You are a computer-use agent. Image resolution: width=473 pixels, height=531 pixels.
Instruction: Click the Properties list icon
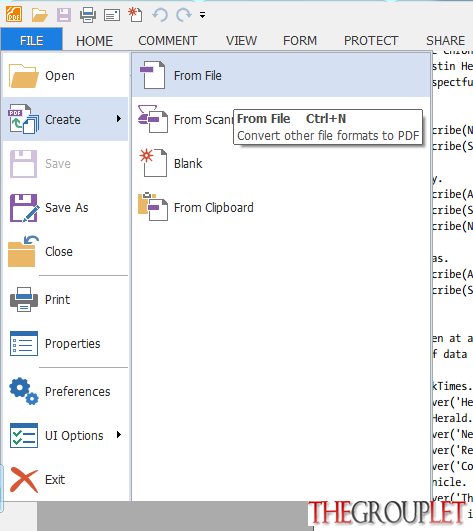pos(24,343)
